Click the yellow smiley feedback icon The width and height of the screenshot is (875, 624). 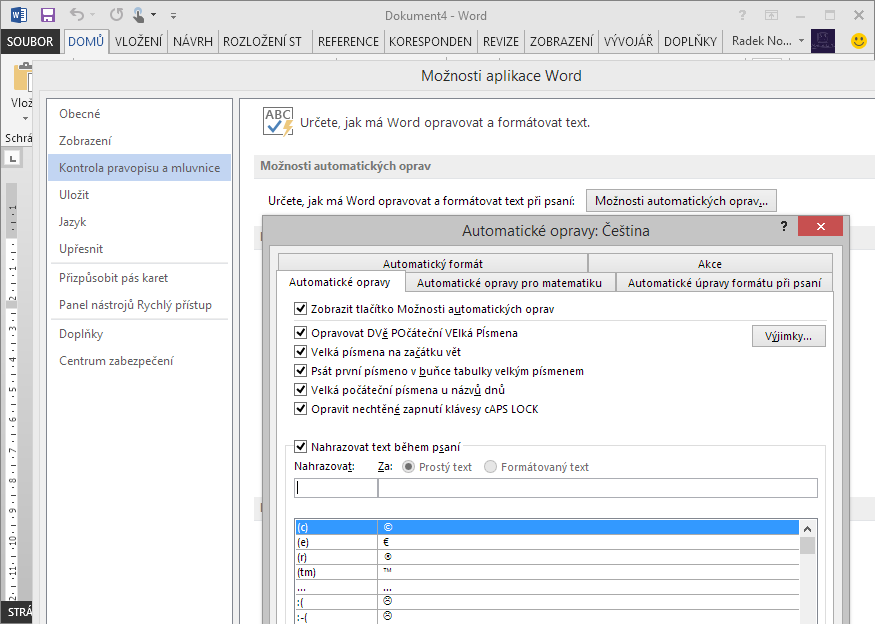(858, 41)
